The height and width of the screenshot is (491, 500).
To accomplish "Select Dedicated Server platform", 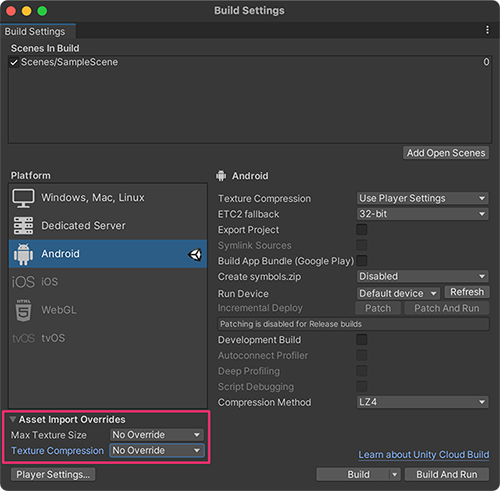I will 108,226.
